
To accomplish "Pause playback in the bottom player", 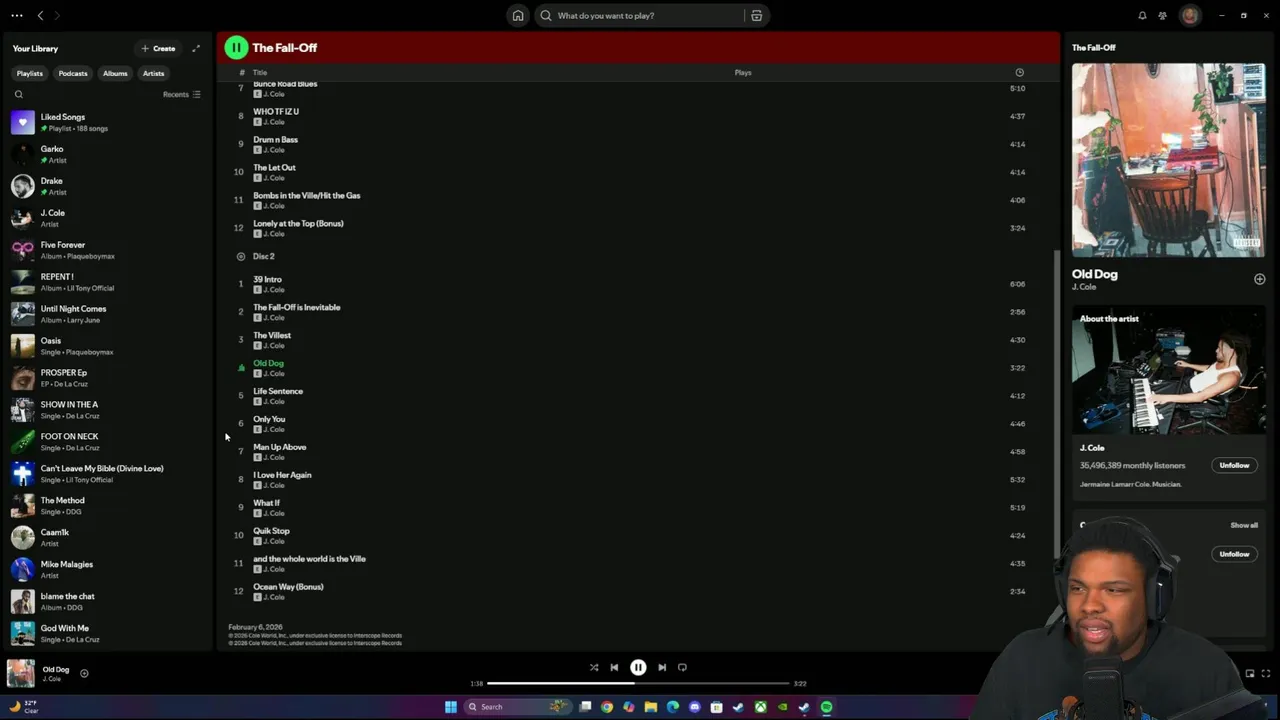I will pyautogui.click(x=638, y=667).
